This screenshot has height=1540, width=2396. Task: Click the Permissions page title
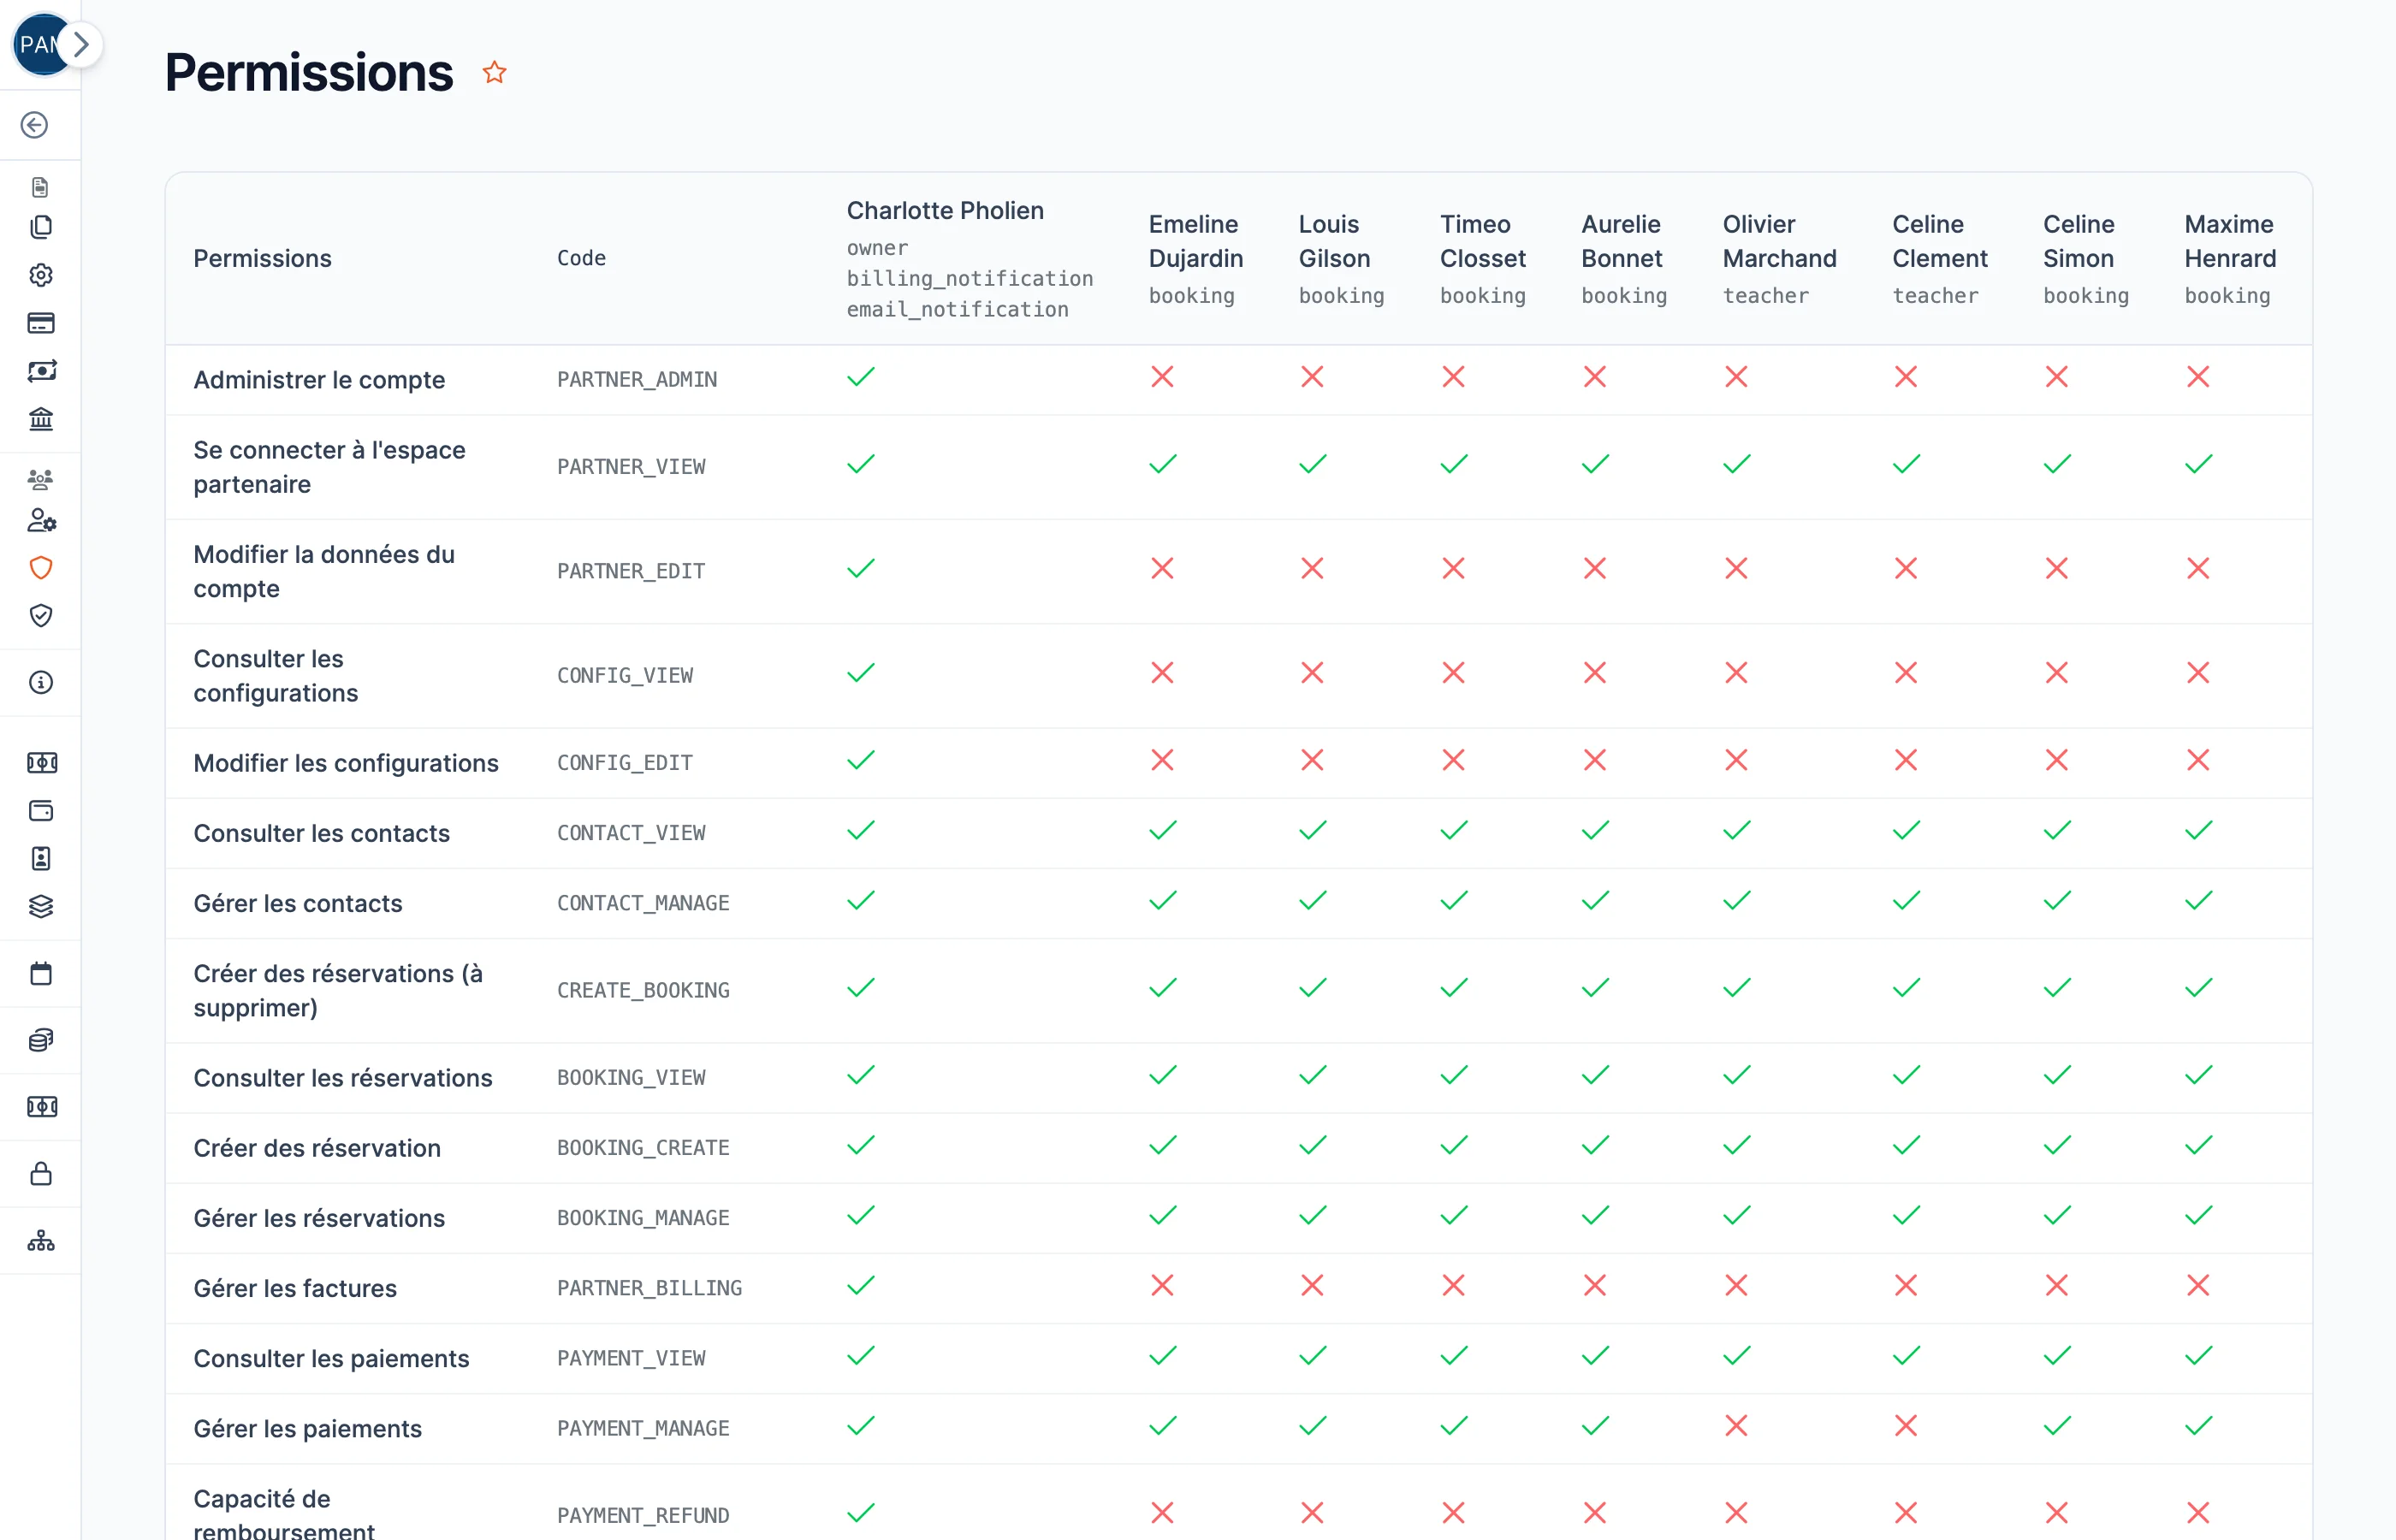pos(309,73)
